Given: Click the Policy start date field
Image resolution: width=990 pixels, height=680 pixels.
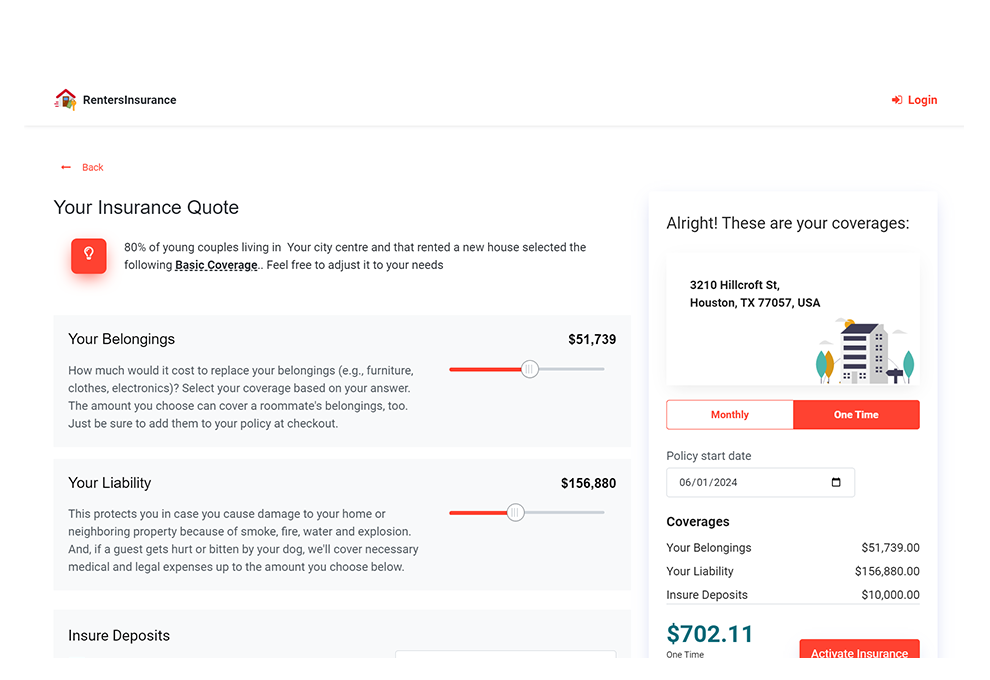Looking at the screenshot, I should point(750,482).
